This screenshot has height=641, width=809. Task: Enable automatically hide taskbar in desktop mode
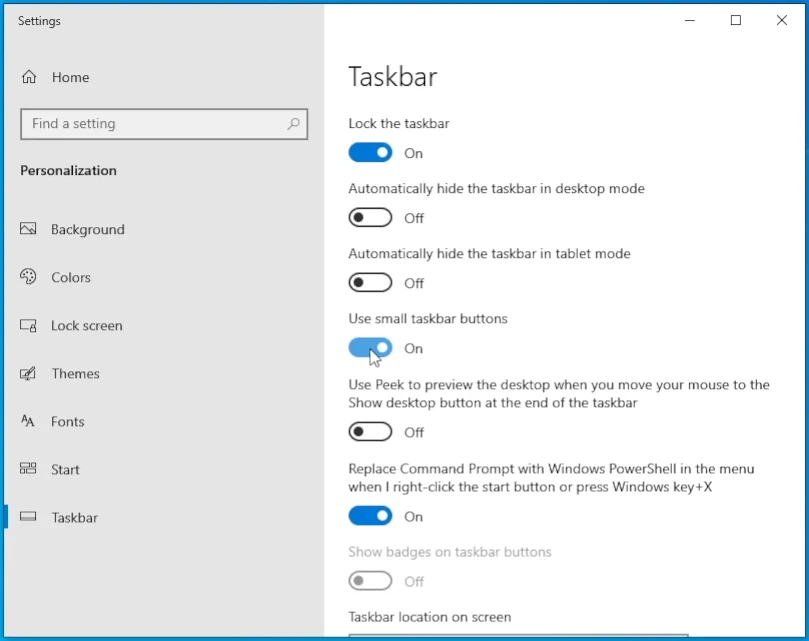tap(370, 217)
